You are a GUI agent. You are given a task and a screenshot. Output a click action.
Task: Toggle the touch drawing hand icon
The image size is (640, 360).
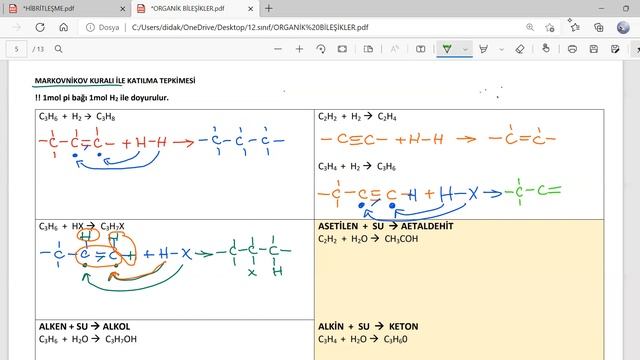[x=546, y=49]
